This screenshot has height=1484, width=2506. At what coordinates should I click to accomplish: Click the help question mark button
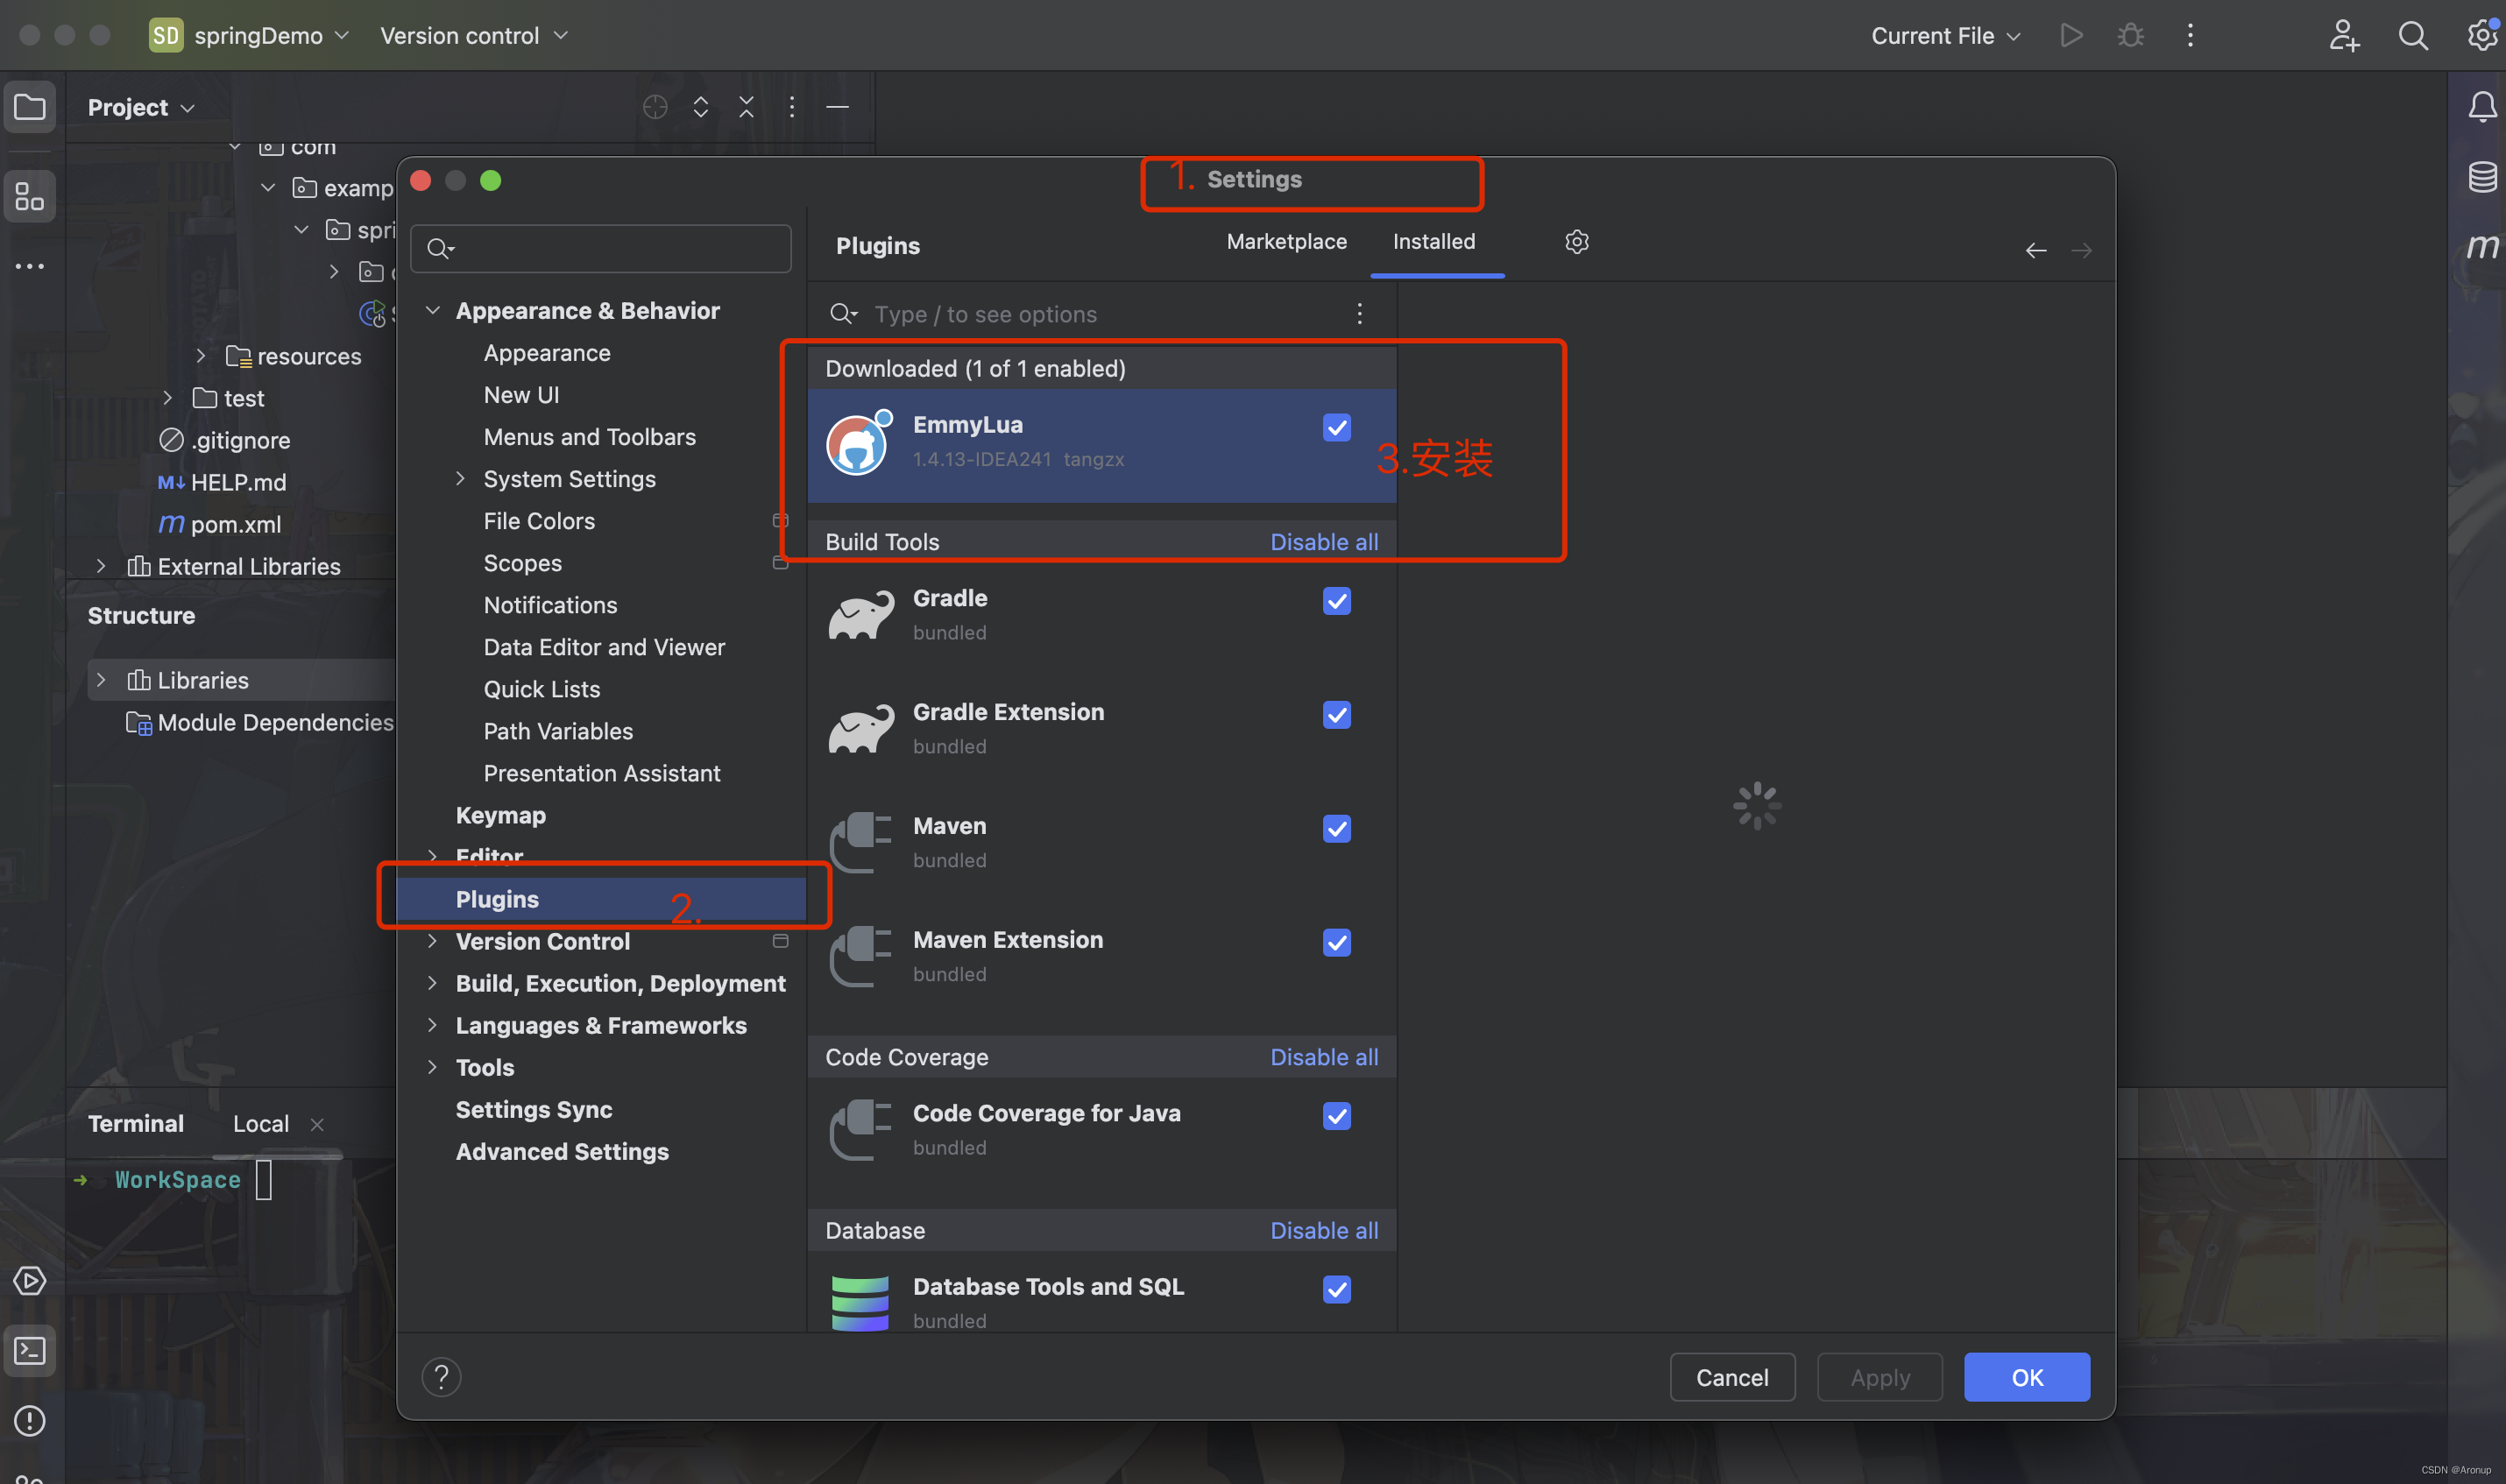pos(441,1377)
